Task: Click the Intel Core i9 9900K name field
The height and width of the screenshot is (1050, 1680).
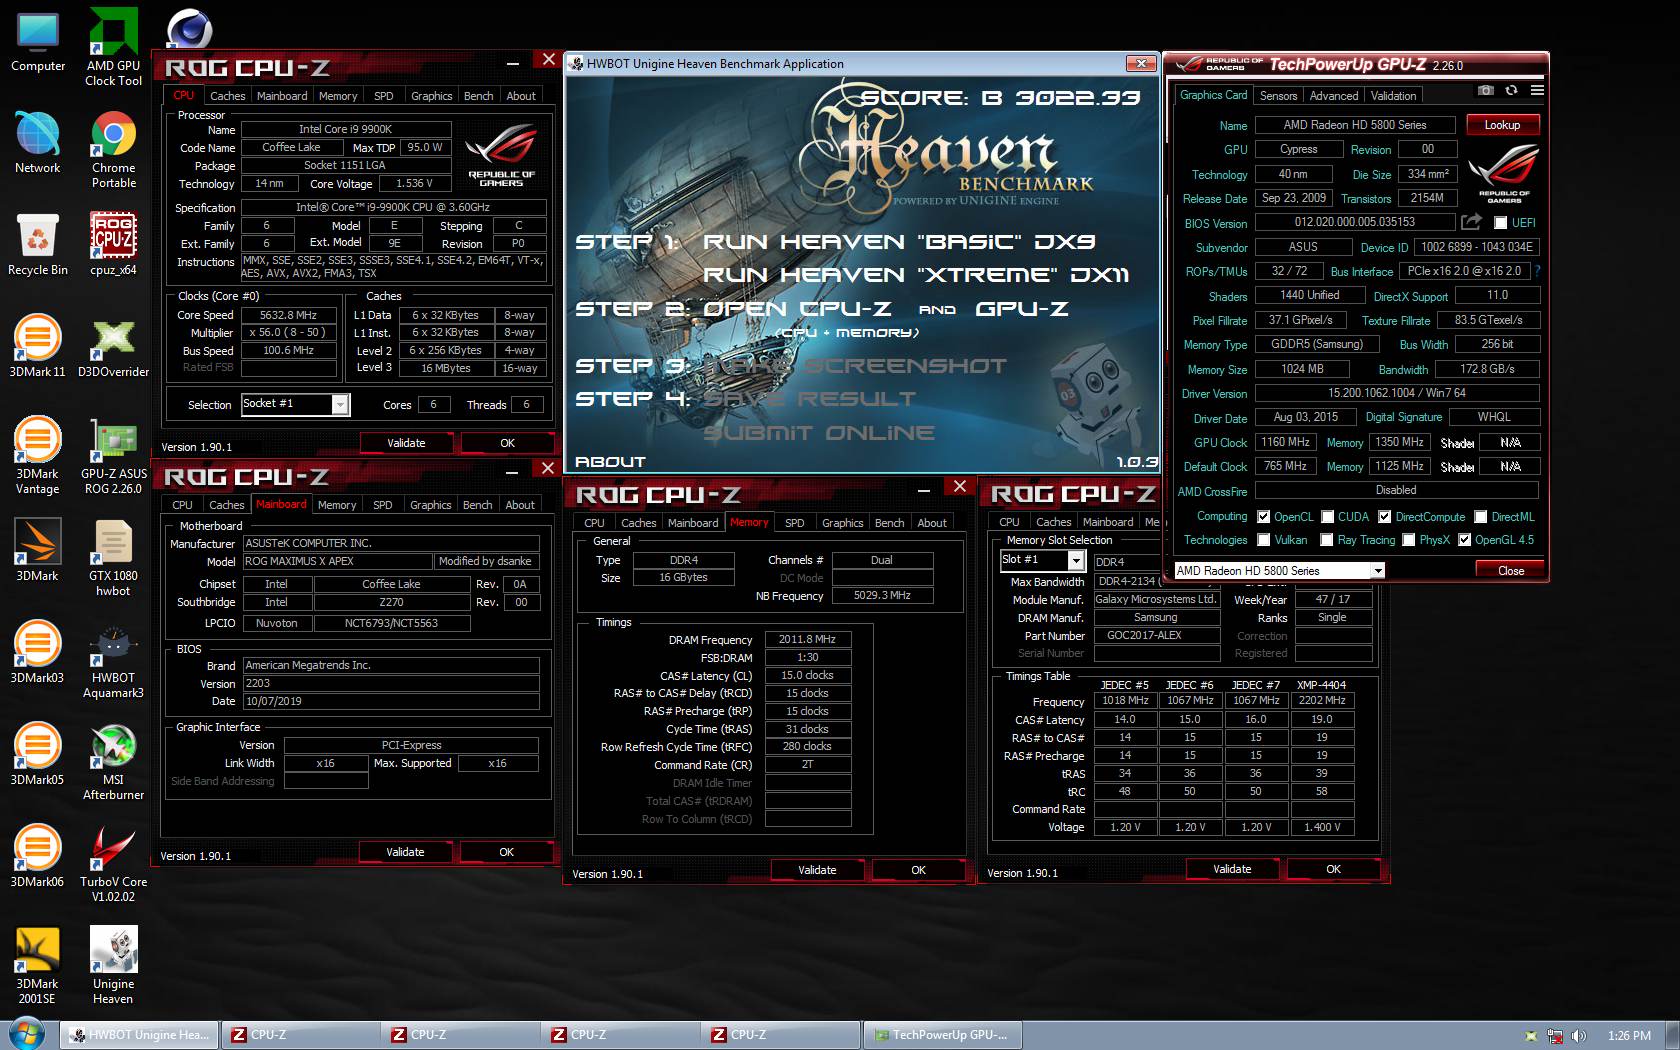Action: pyautogui.click(x=345, y=129)
